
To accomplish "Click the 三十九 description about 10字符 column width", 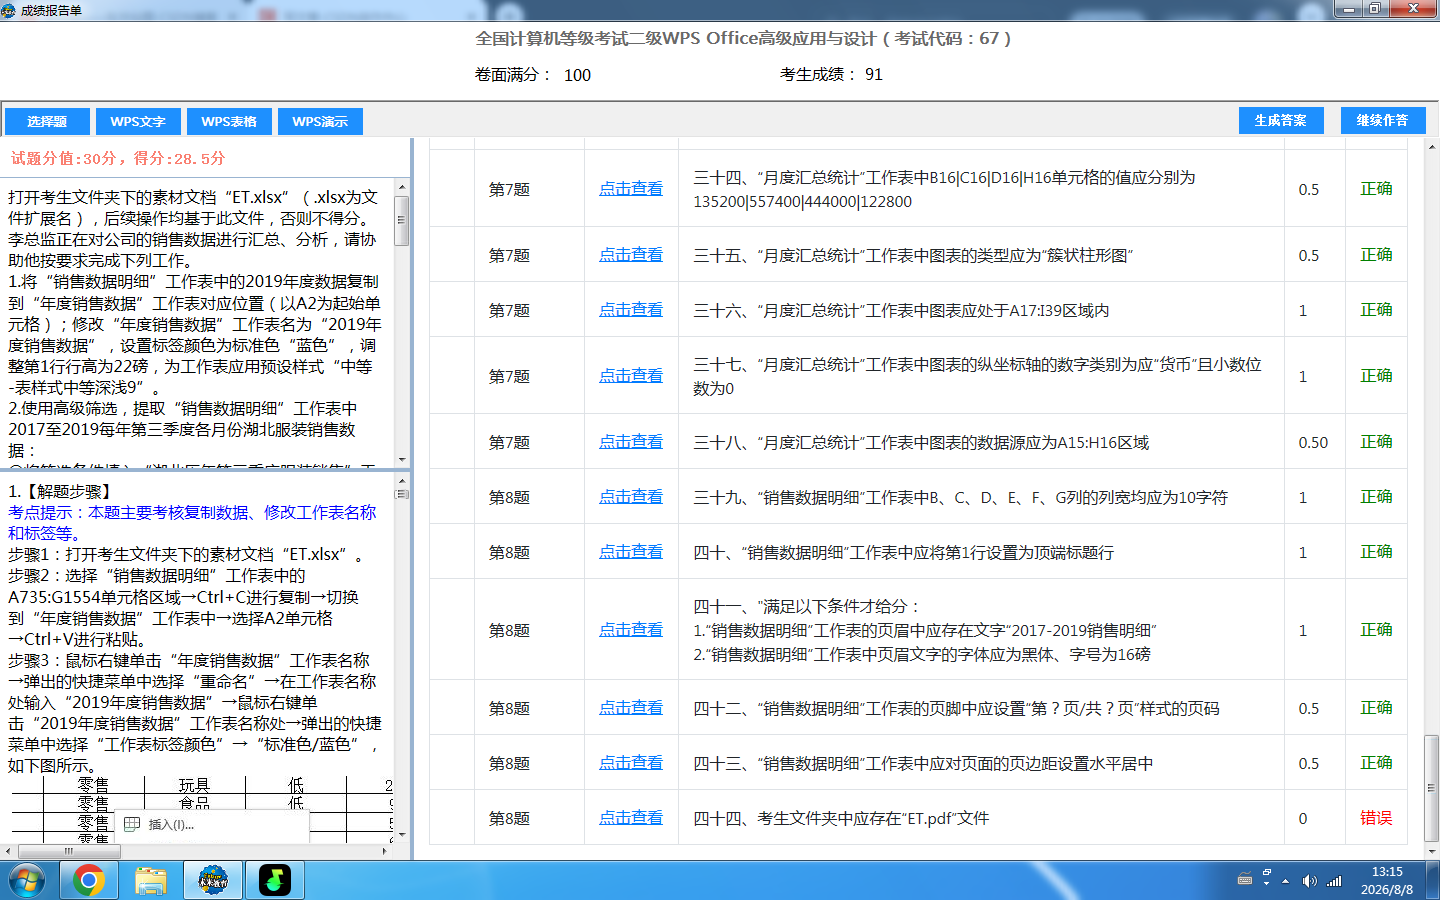I will point(960,498).
